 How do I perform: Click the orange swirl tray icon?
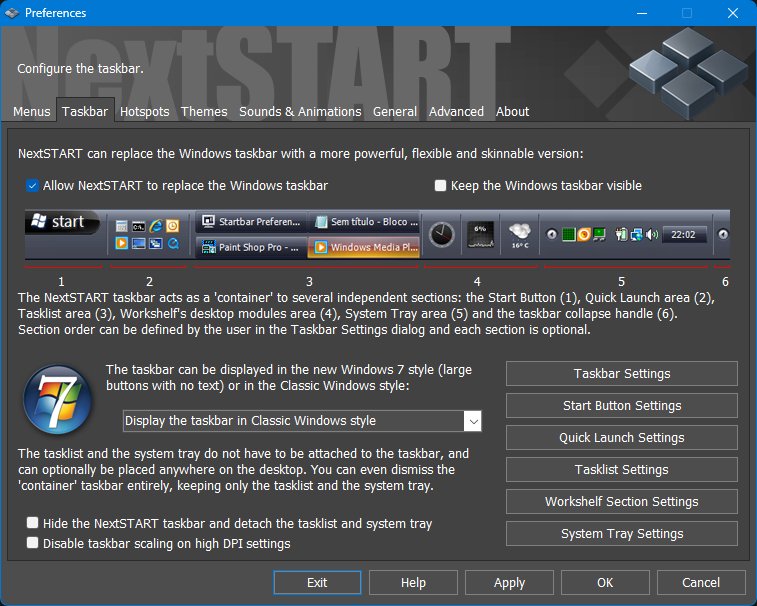(584, 235)
